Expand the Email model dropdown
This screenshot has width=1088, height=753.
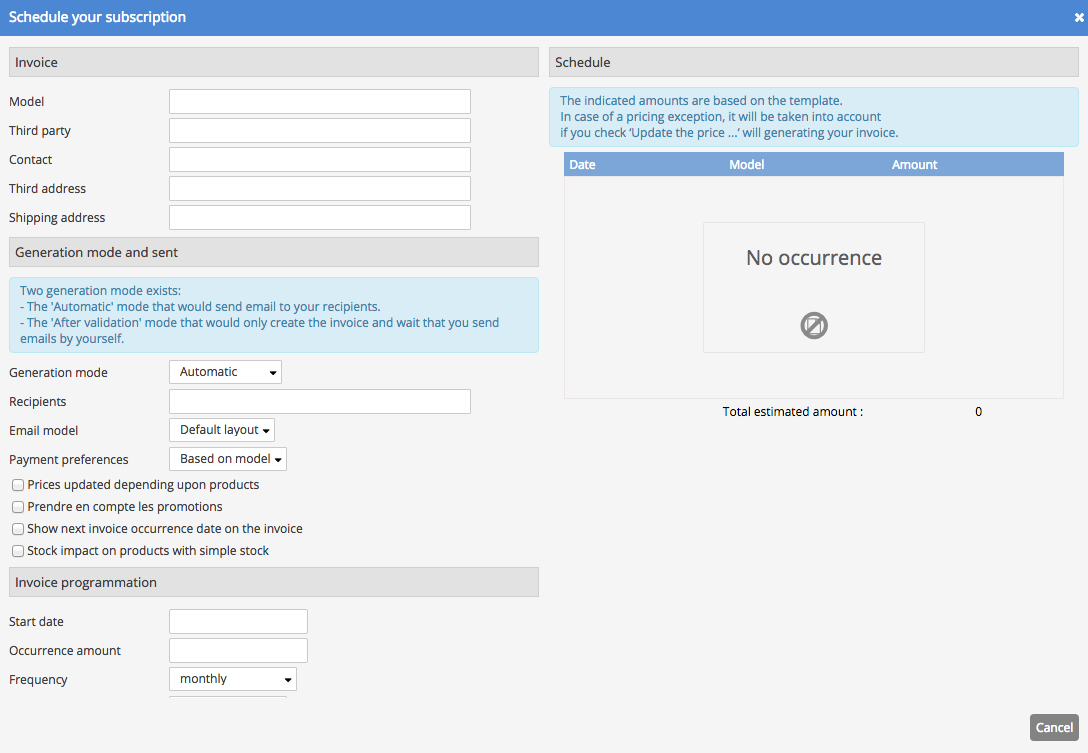coord(222,430)
